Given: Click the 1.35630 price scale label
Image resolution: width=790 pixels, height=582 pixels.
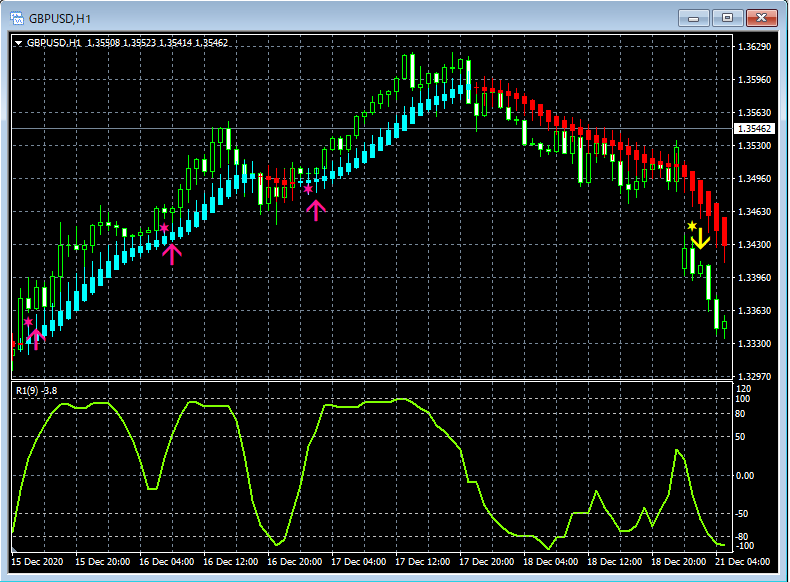Looking at the screenshot, I should pos(754,112).
